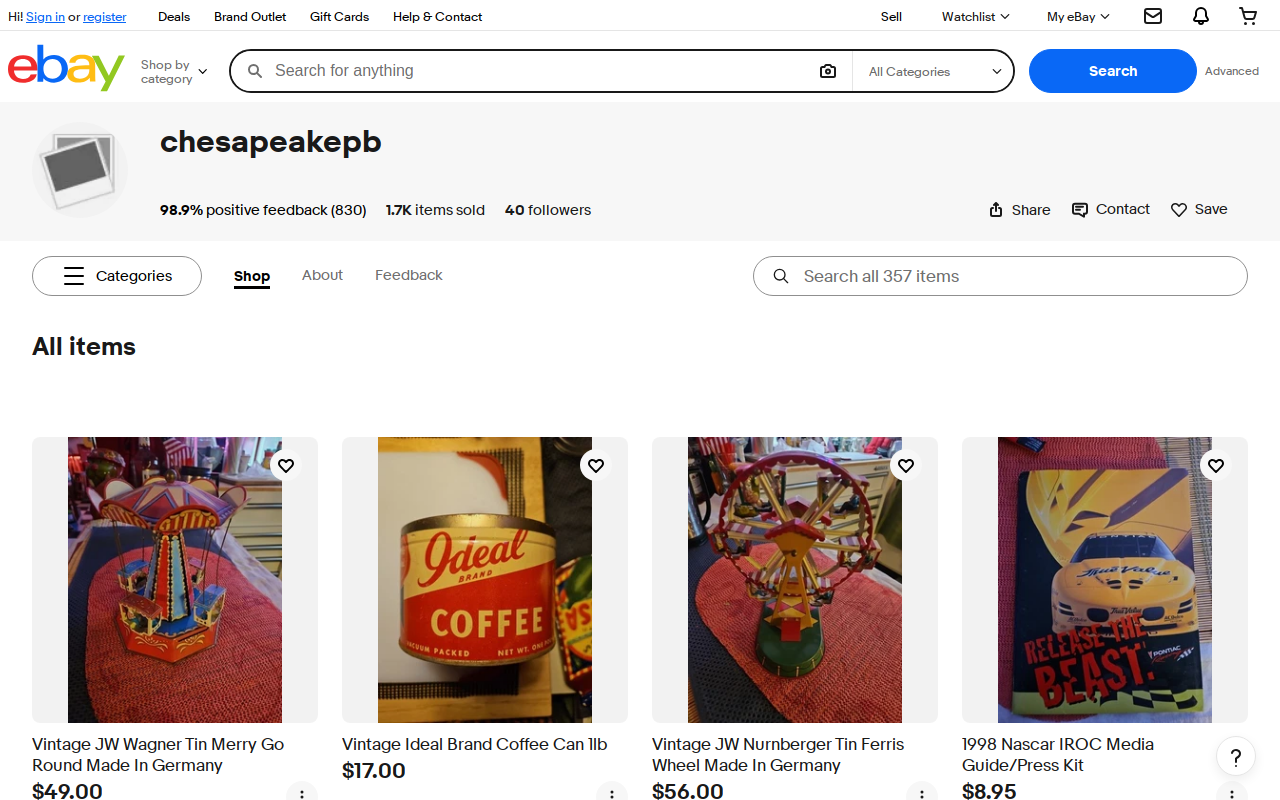Click the help question mark button
Image resolution: width=1280 pixels, height=800 pixels.
click(x=1236, y=757)
